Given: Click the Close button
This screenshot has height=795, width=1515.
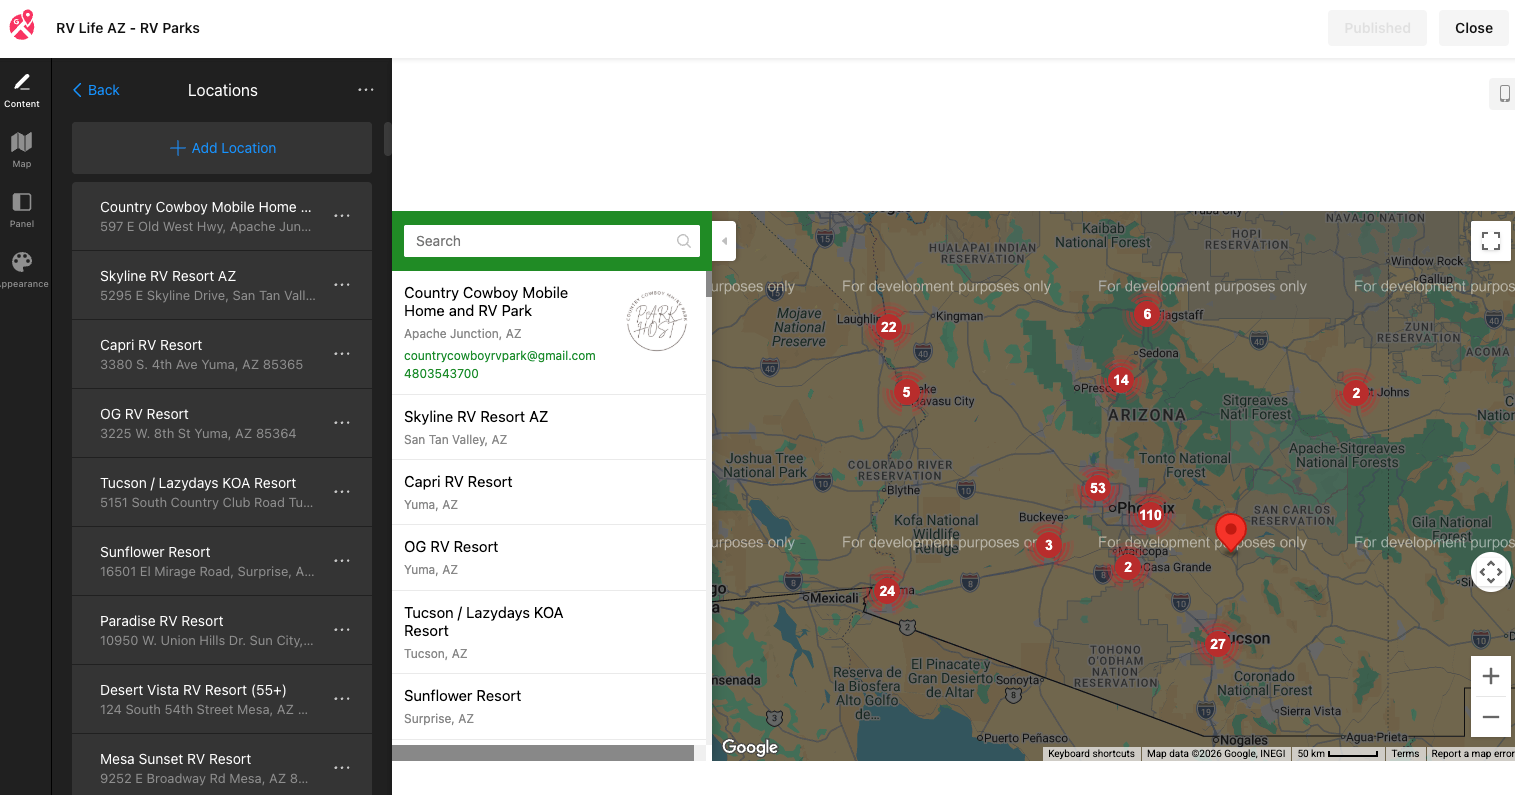Looking at the screenshot, I should (1473, 28).
